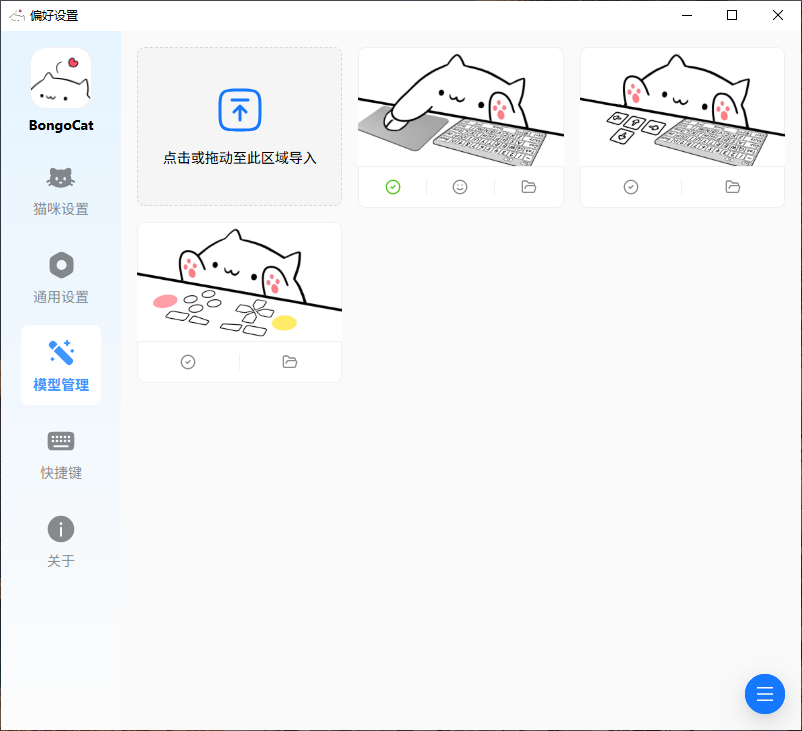The width and height of the screenshot is (802, 731).
Task: Maximize the 偏好设置 window
Action: tap(732, 15)
